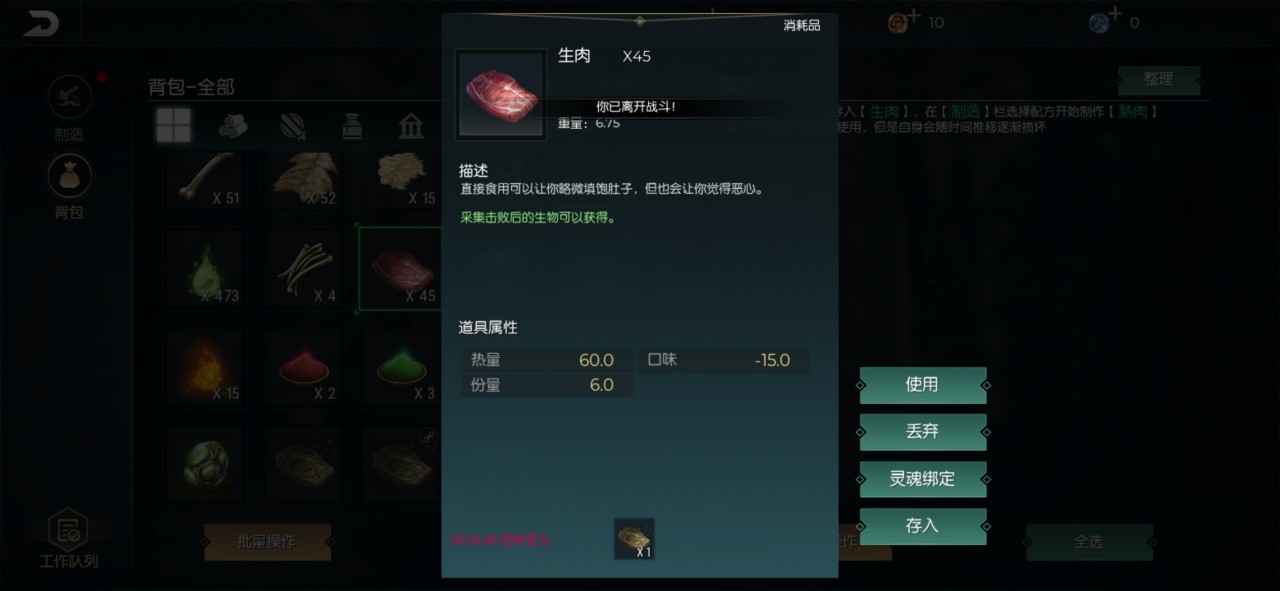The height and width of the screenshot is (591, 1280).
Task: Select the raw meat X45 inventory slot
Action: tap(400, 269)
